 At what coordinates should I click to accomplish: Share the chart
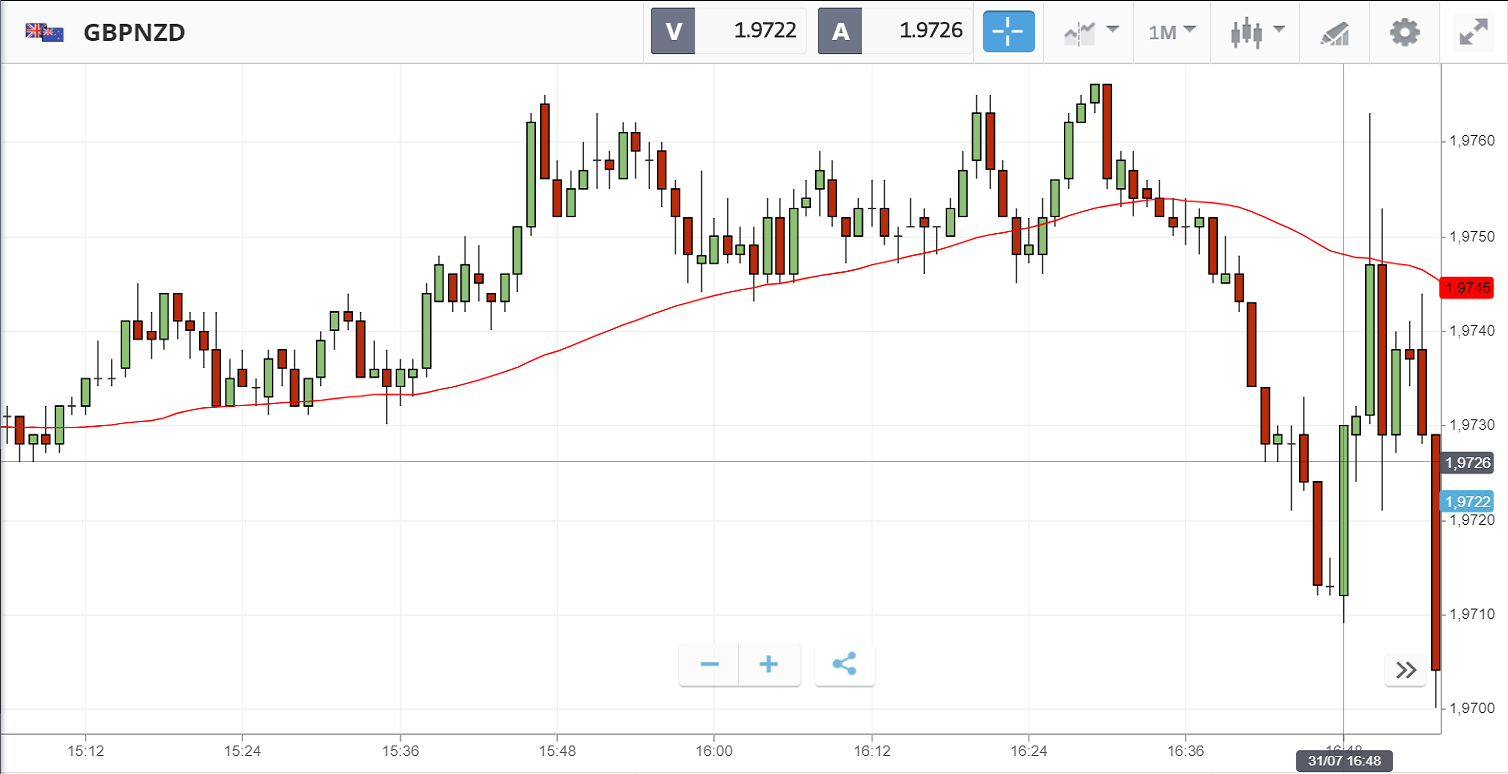[x=844, y=665]
